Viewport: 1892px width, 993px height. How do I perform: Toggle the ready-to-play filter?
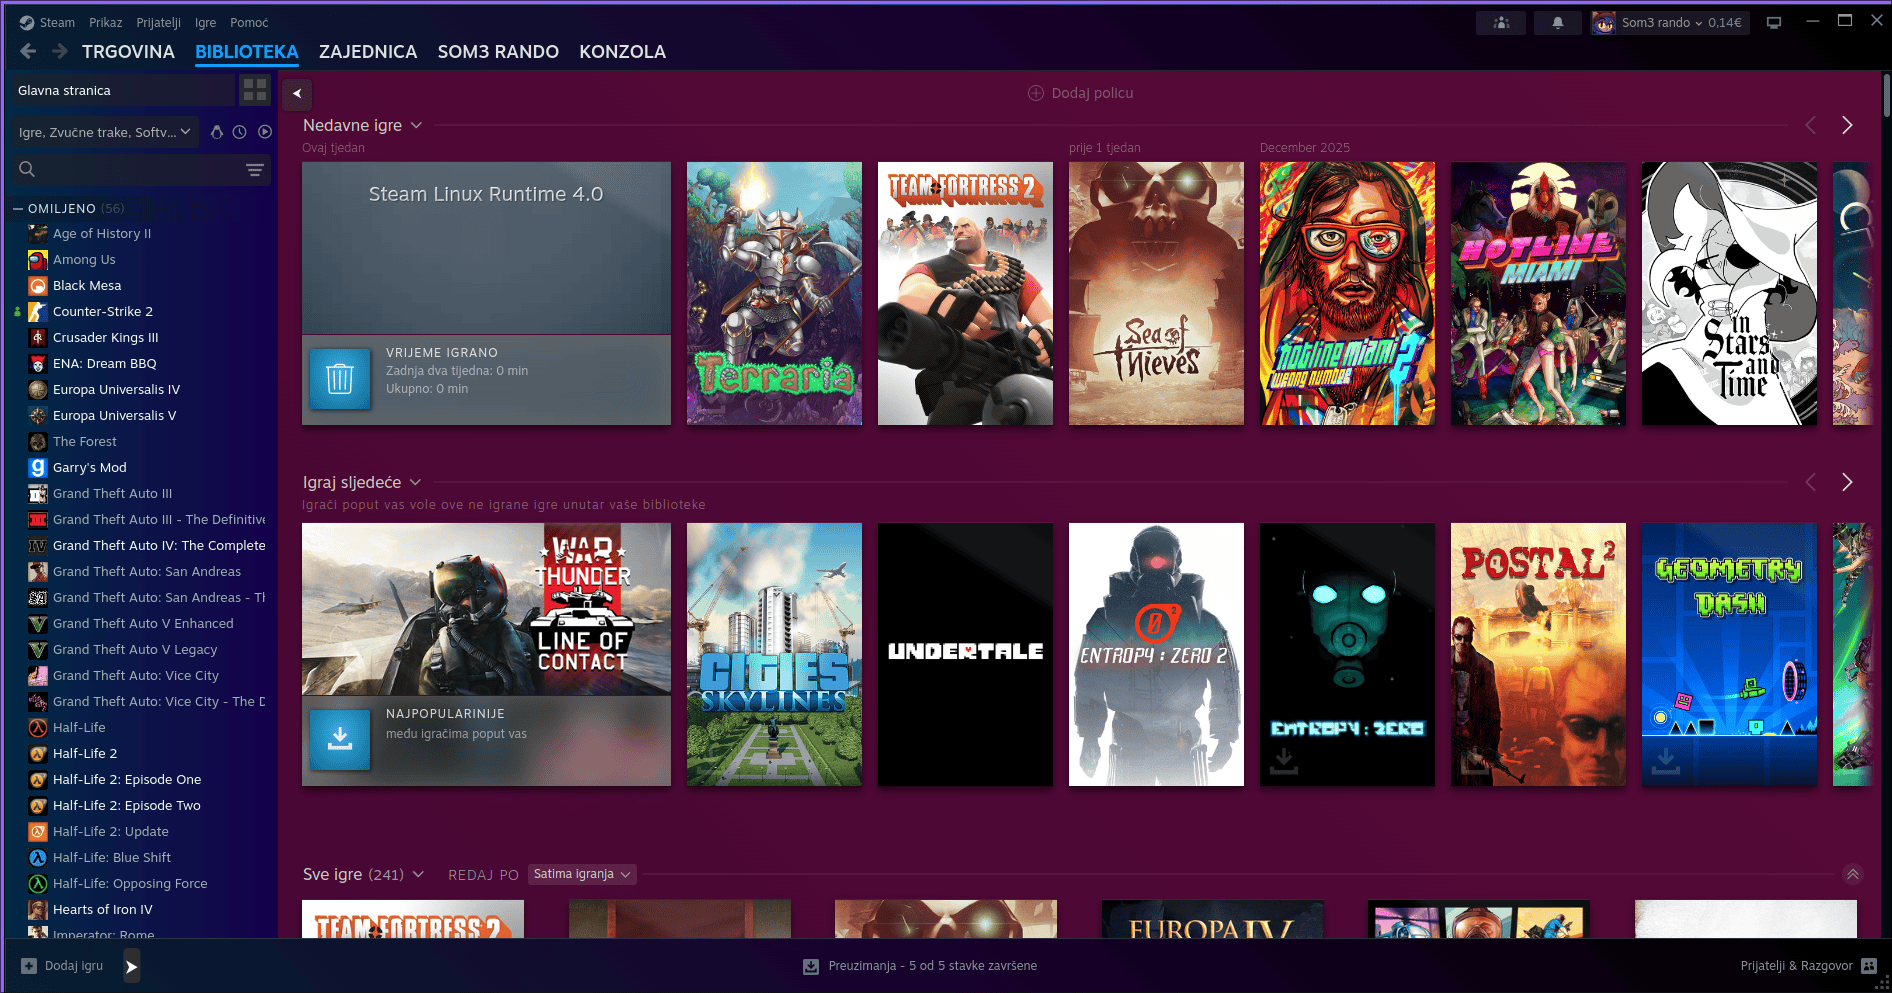pyautogui.click(x=265, y=132)
